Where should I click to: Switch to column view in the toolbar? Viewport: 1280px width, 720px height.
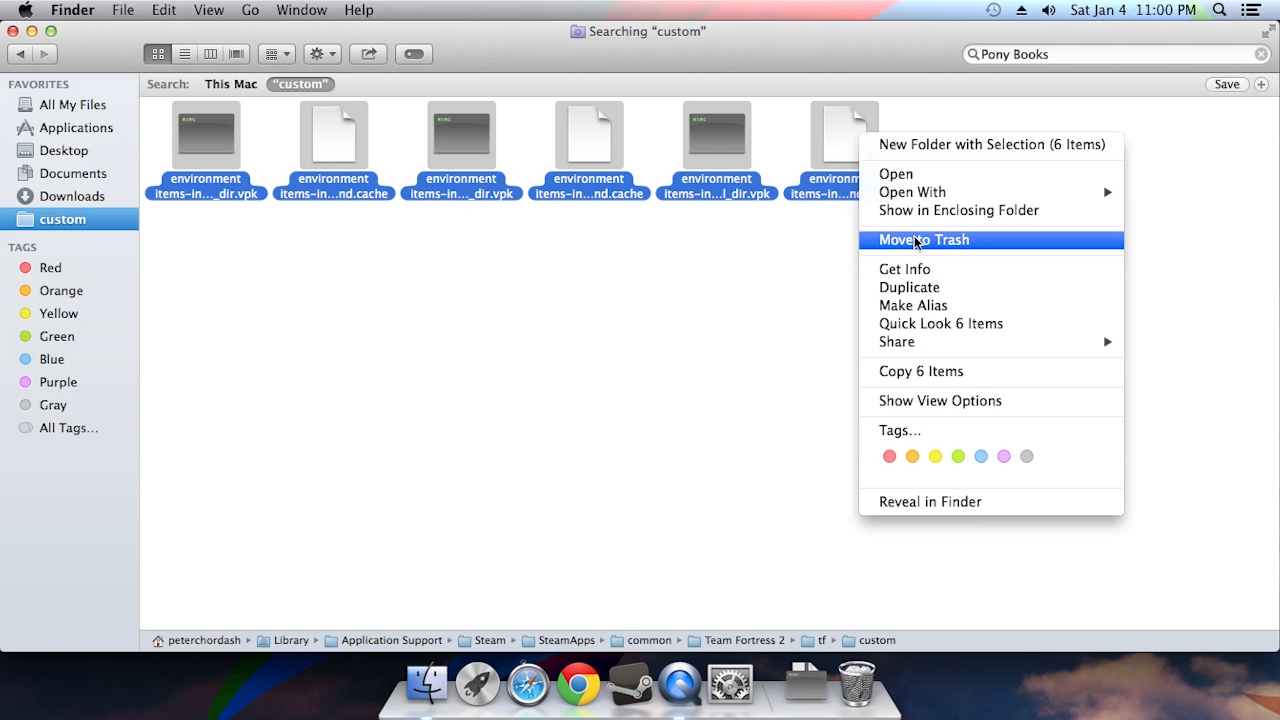[x=210, y=54]
